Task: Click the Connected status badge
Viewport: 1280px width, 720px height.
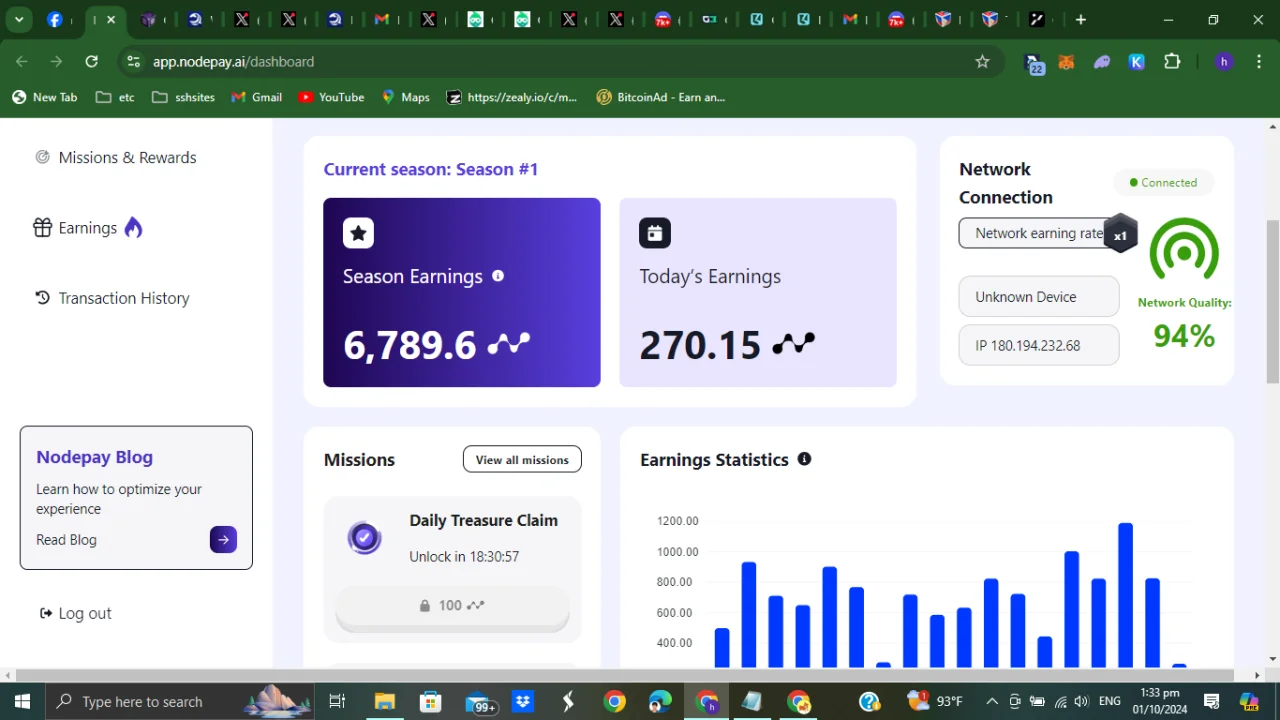Action: click(1163, 183)
